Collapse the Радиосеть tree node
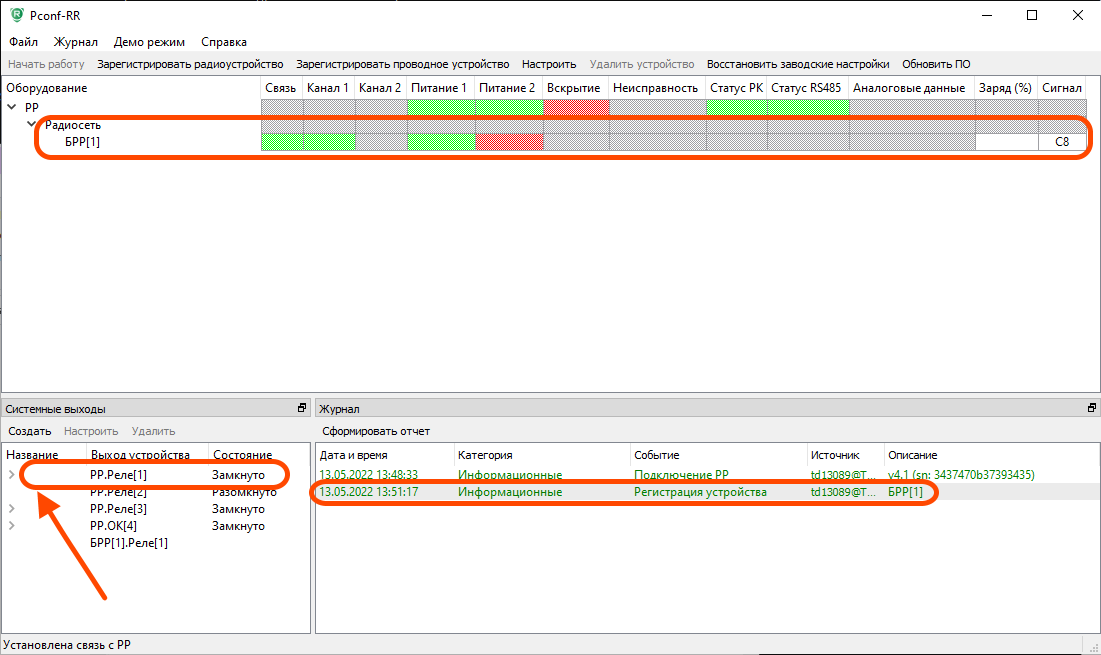 (x=32, y=124)
